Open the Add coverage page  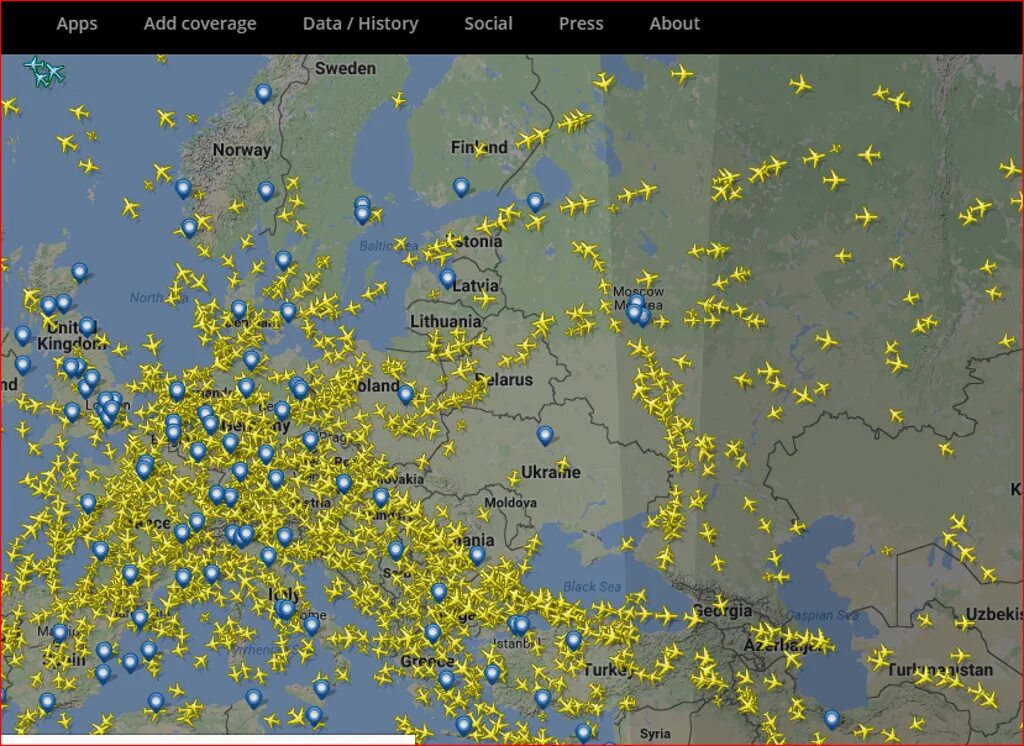(200, 24)
